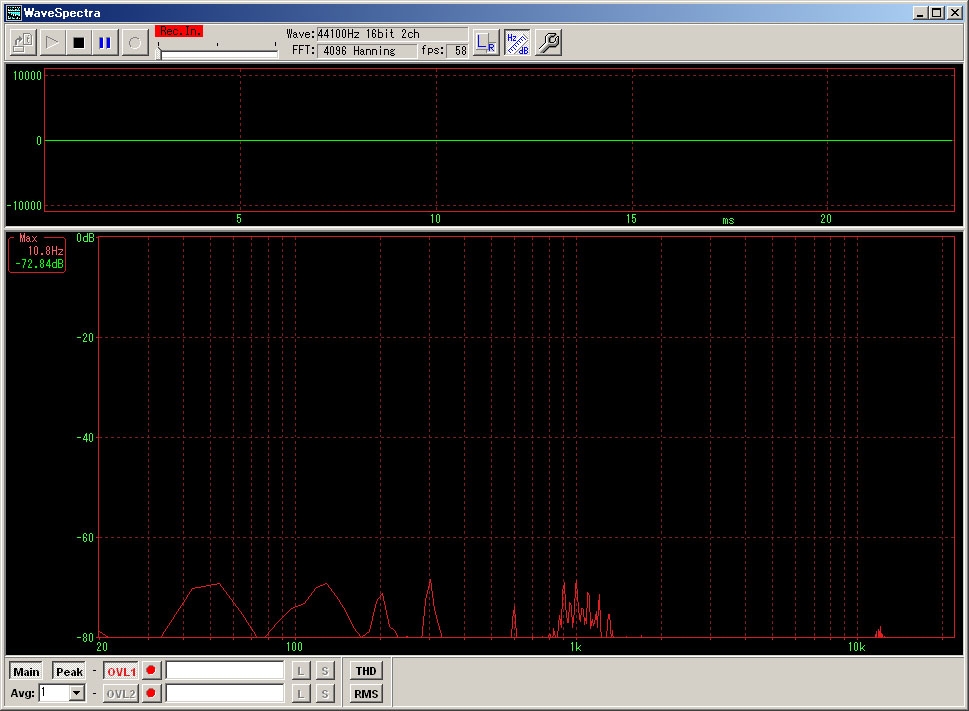Click the open file icon in toolbar
This screenshot has height=711, width=969.
pos(23,43)
